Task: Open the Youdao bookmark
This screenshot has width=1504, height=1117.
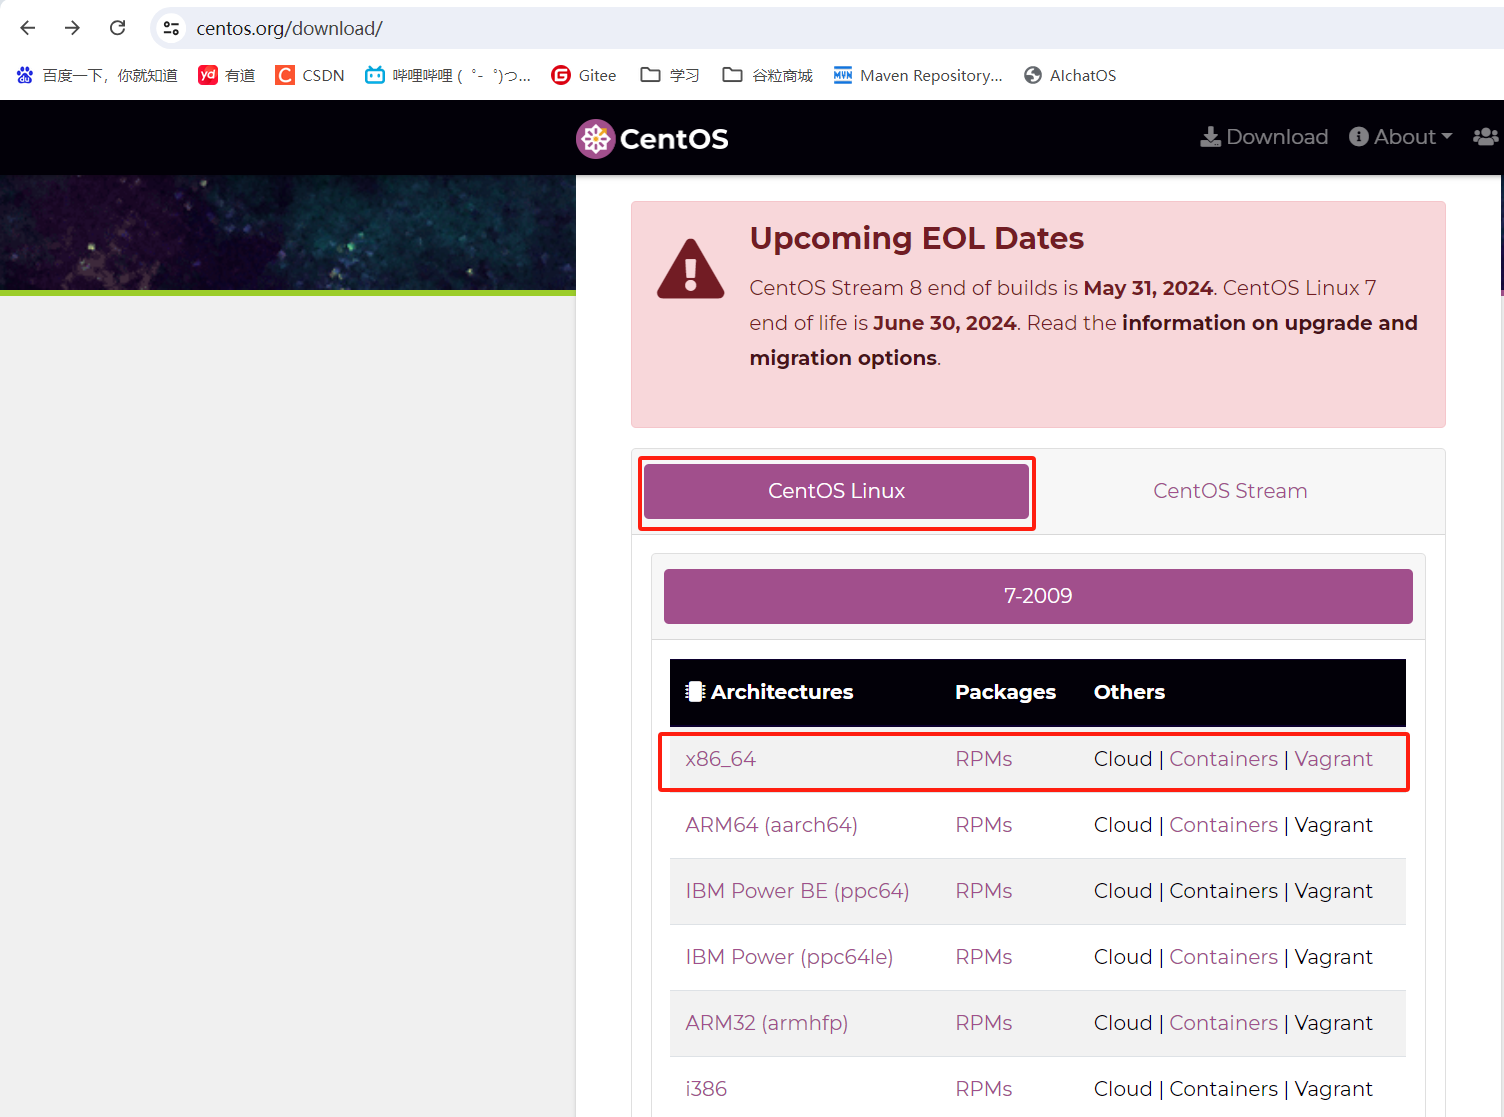Action: coord(227,75)
